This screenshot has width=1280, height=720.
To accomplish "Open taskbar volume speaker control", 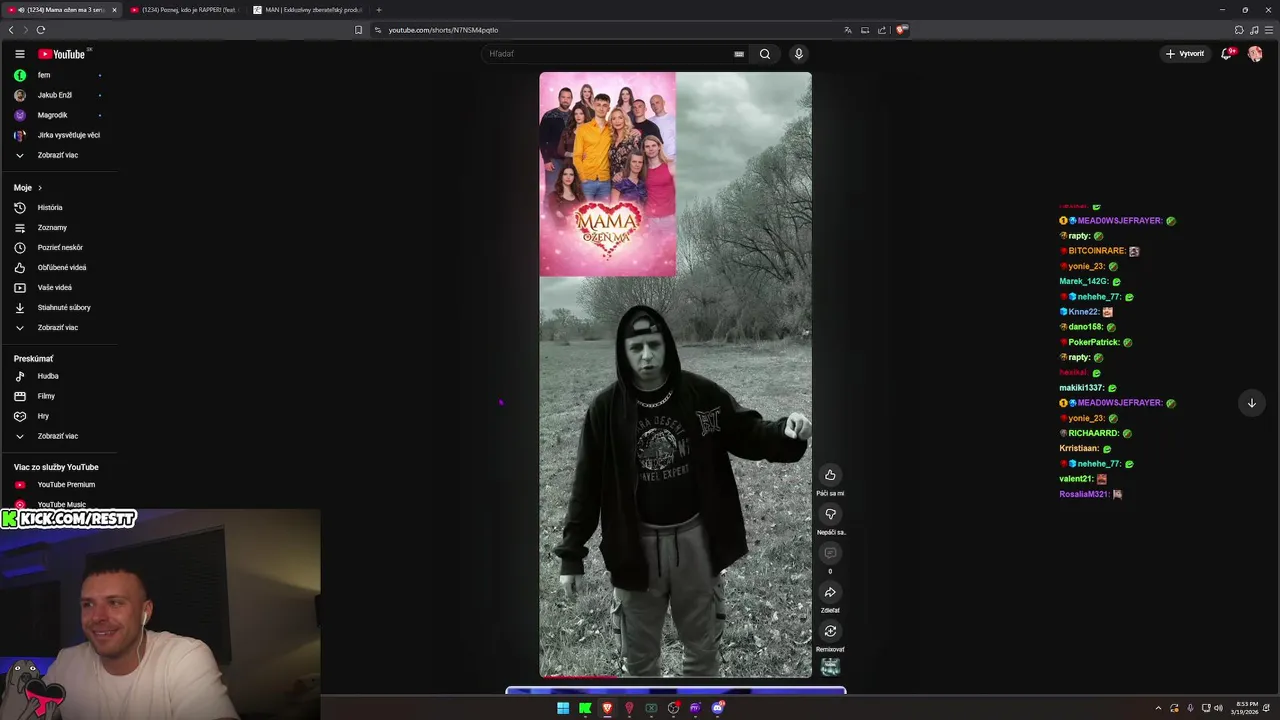I will 1218,708.
